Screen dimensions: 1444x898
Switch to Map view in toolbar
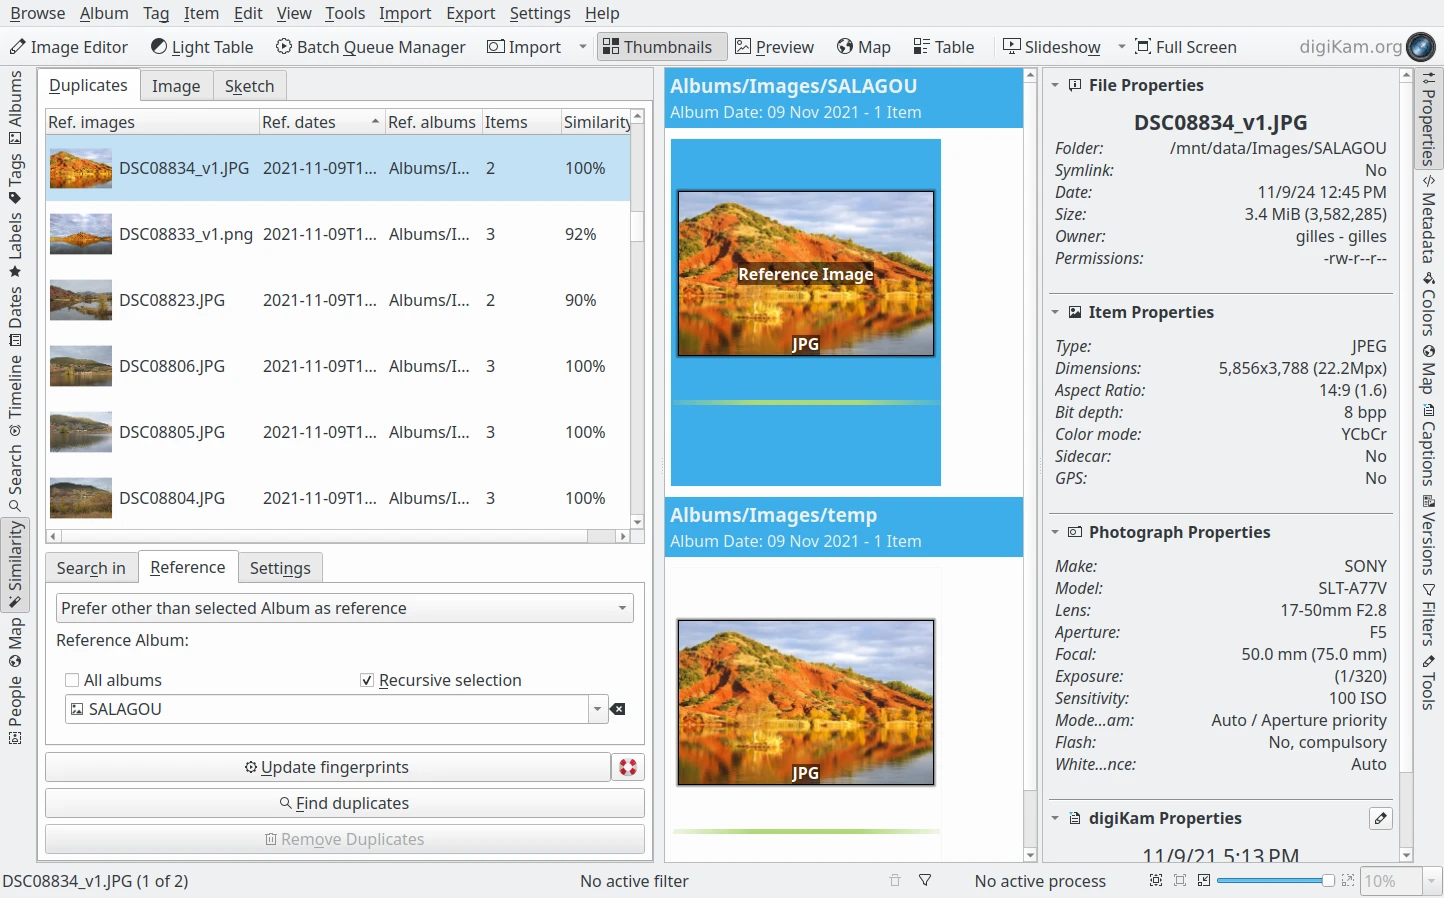click(863, 47)
